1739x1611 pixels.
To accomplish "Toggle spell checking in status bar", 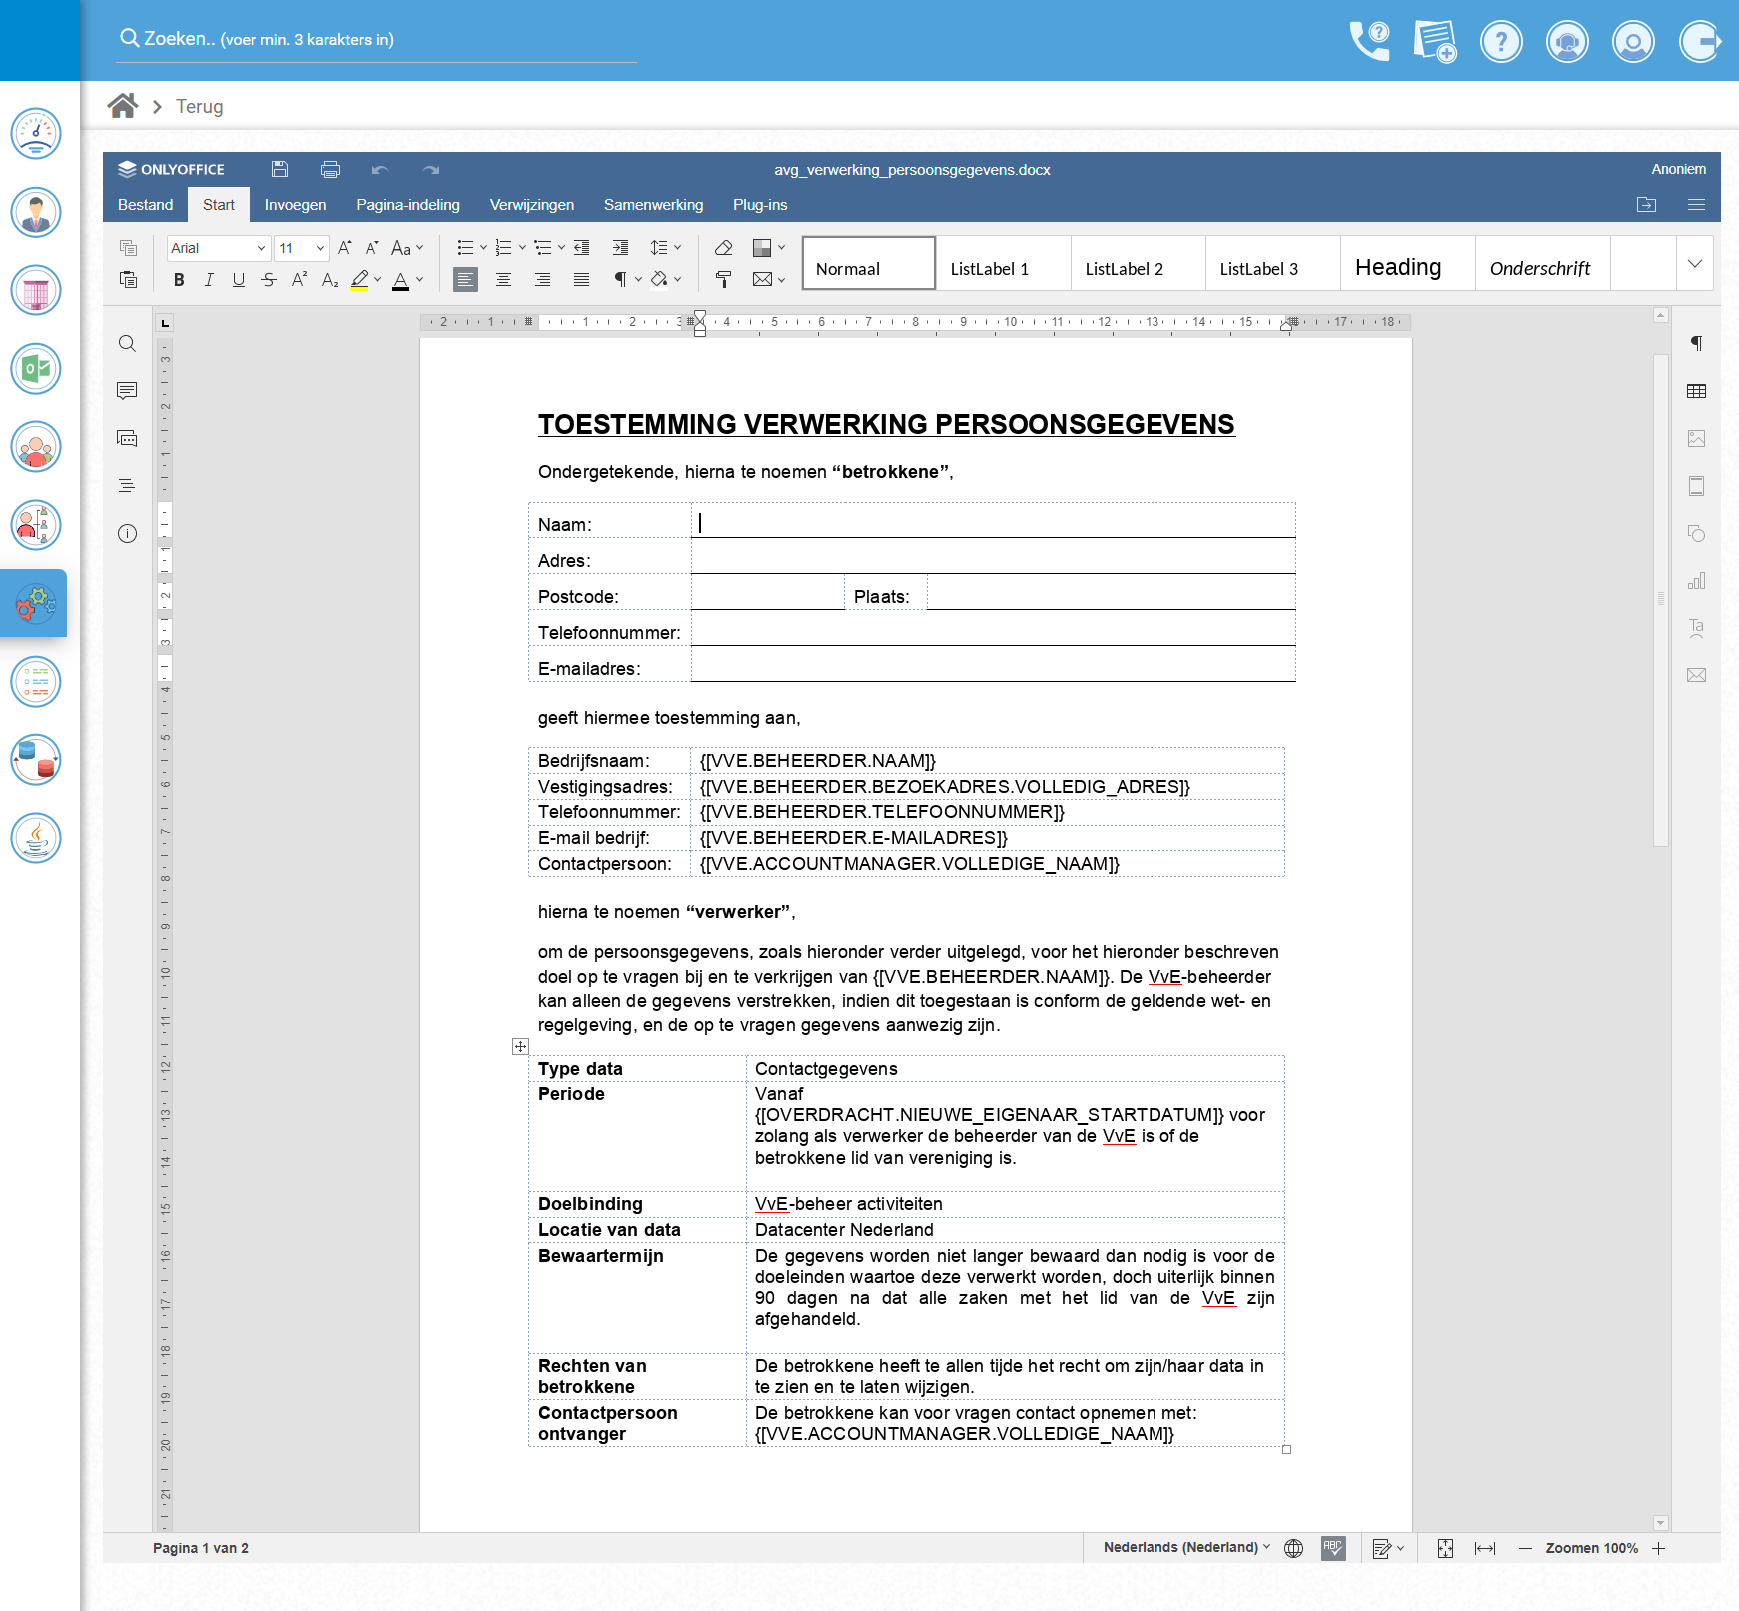I will coord(1333,1548).
